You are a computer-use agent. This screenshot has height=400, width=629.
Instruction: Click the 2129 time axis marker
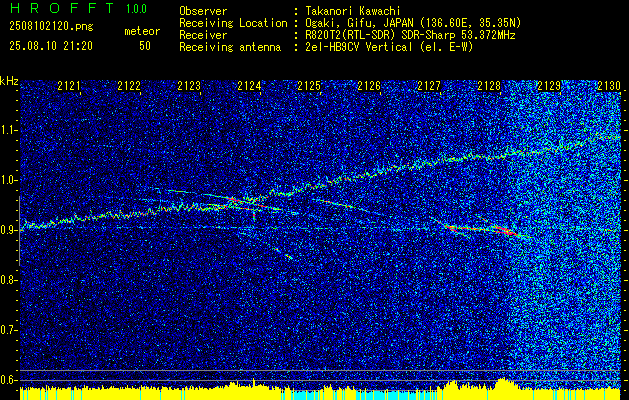click(x=549, y=86)
